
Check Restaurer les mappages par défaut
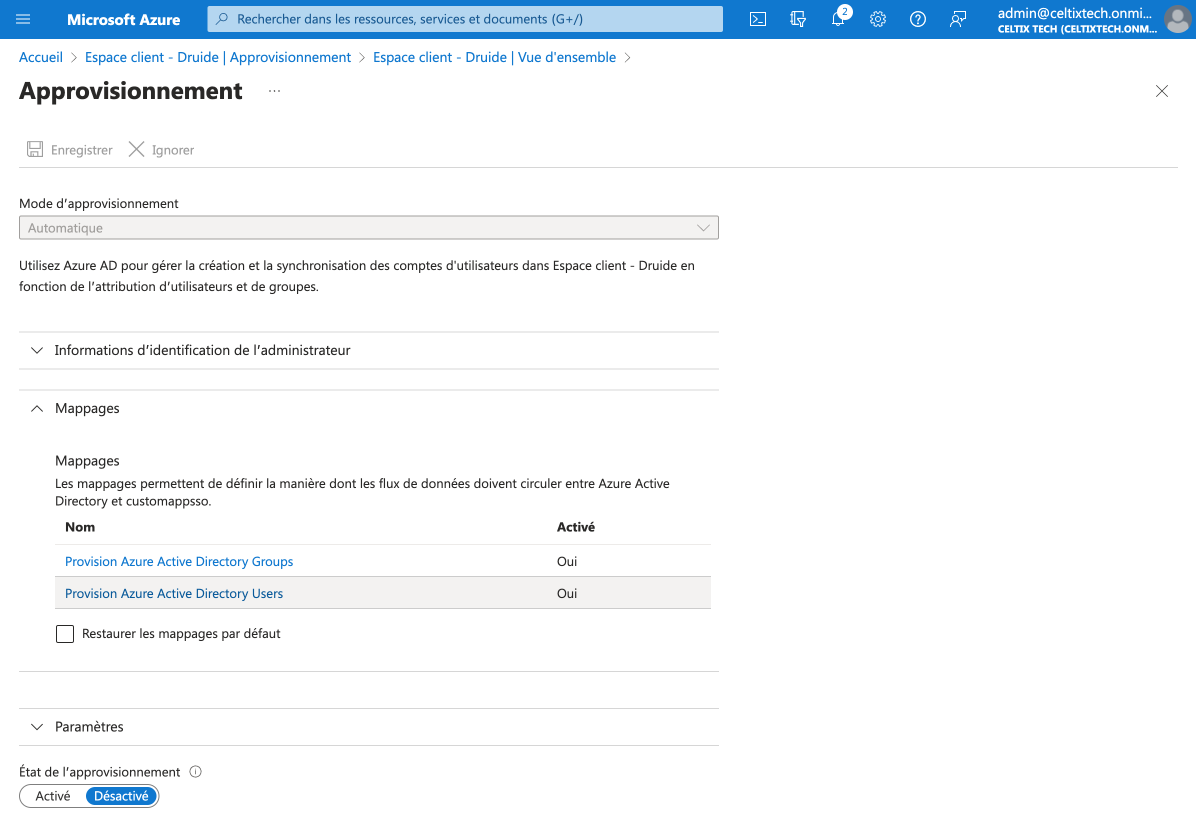65,634
